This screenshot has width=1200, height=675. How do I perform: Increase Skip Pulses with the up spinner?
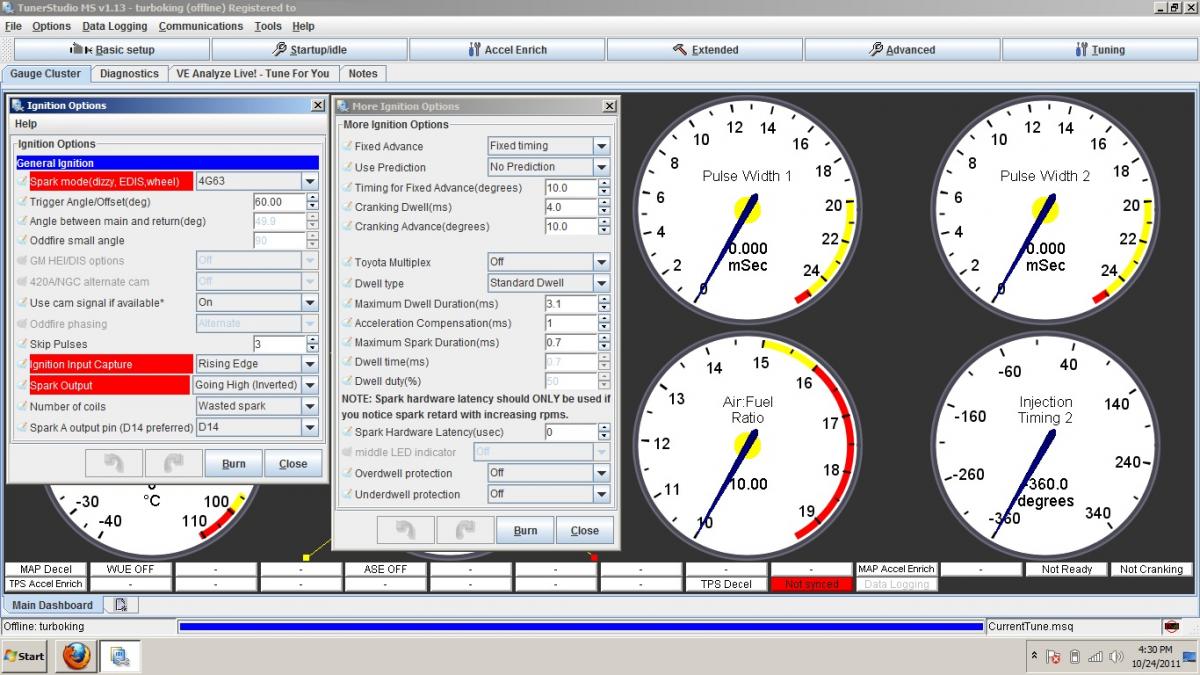313,340
